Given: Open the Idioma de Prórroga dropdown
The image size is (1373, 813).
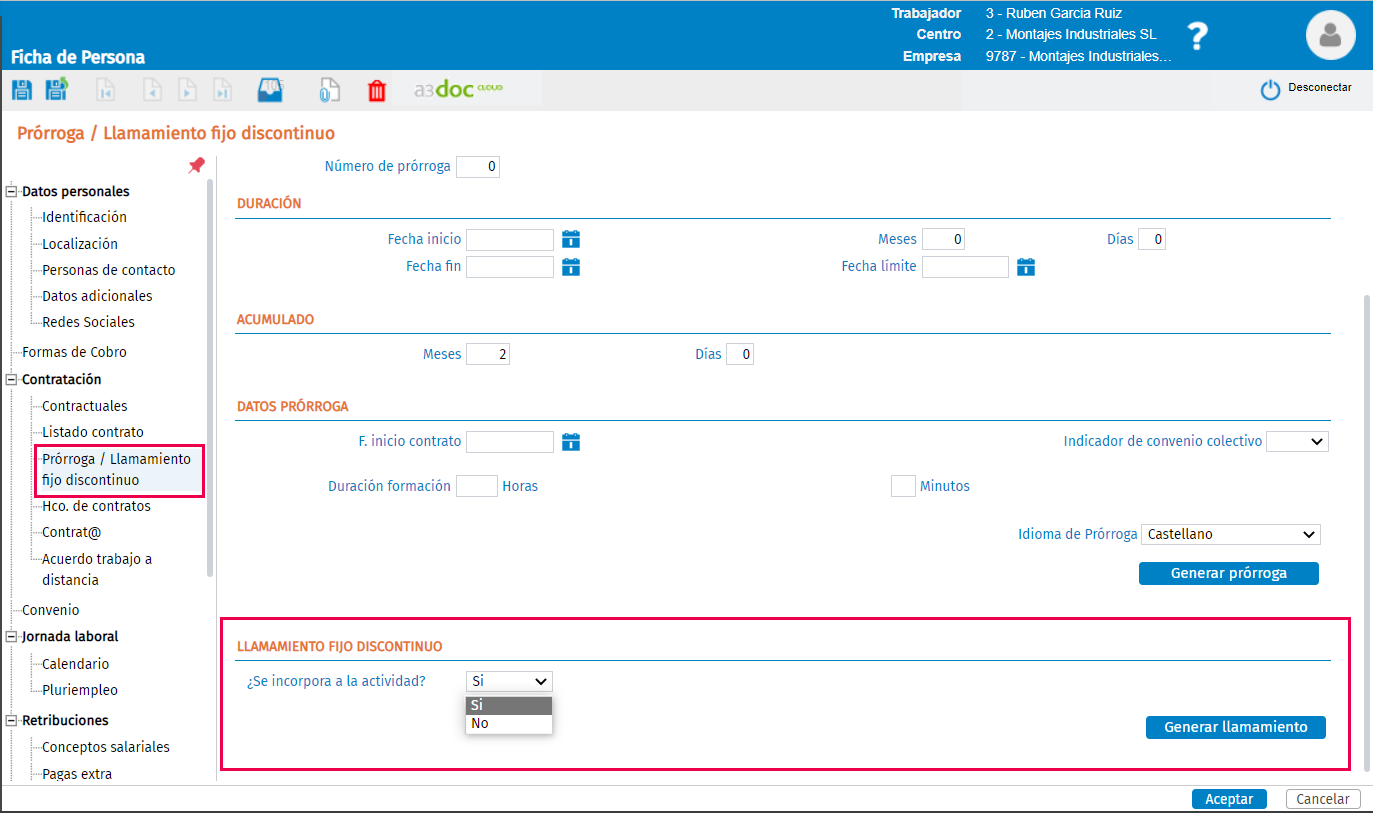Looking at the screenshot, I should click(1231, 534).
